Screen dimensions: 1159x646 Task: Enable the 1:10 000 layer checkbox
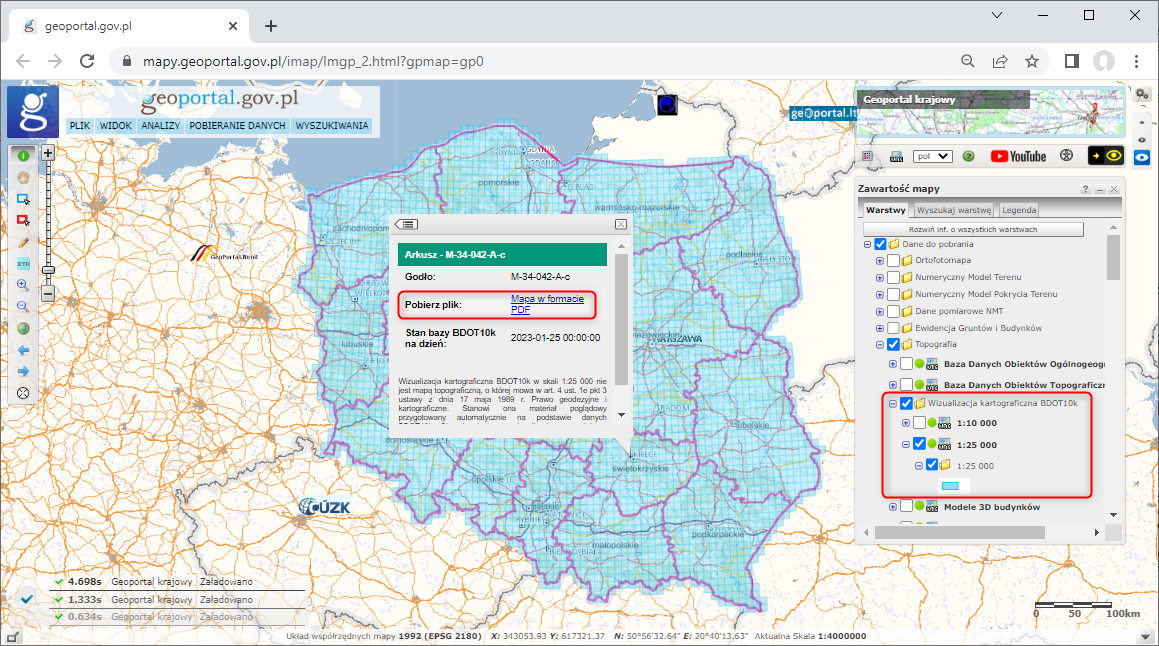[919, 422]
